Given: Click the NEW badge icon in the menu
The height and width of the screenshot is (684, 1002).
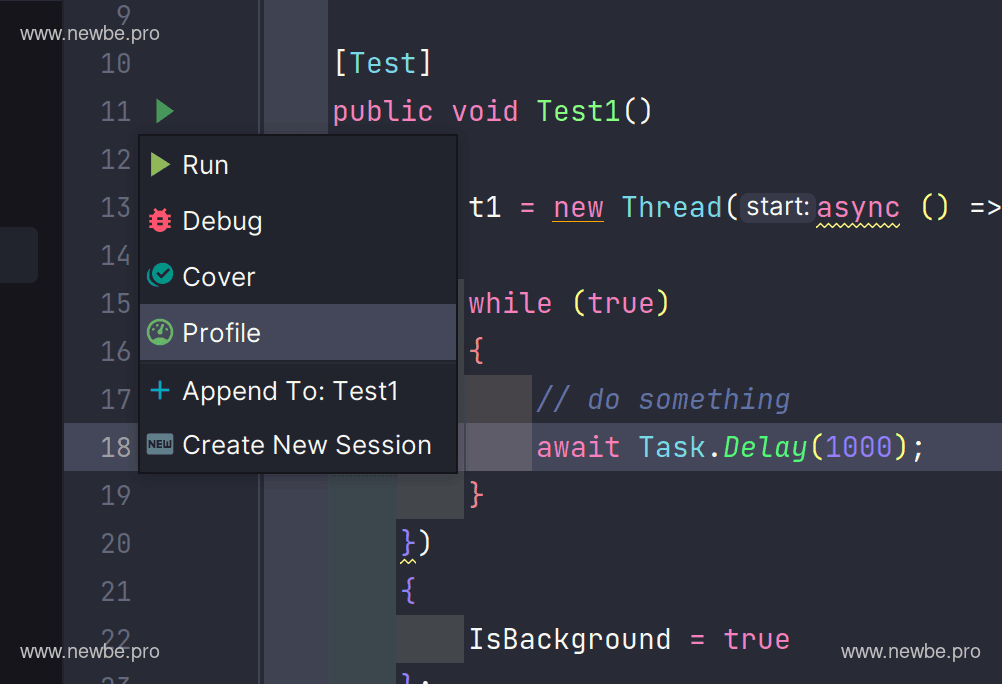Looking at the screenshot, I should click(x=160, y=445).
